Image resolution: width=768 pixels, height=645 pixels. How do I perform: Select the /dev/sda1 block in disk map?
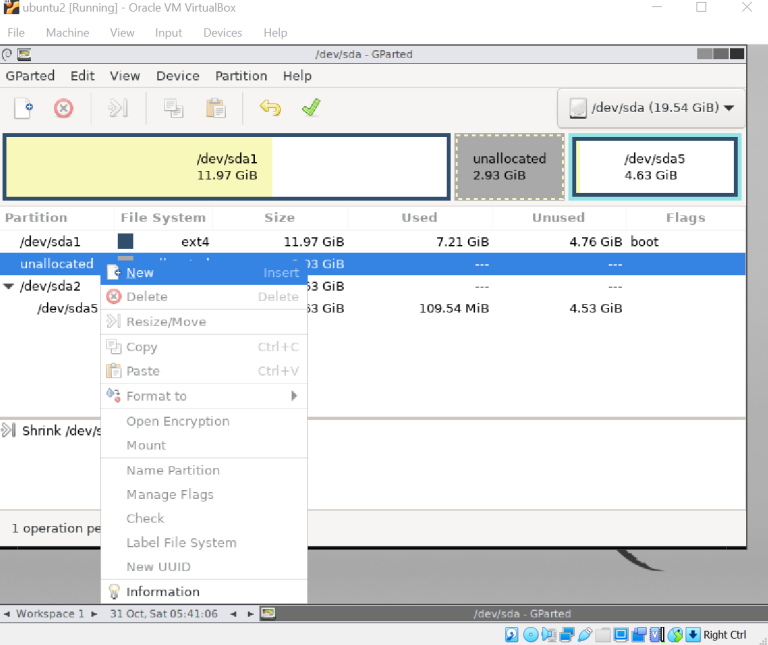tap(226, 167)
